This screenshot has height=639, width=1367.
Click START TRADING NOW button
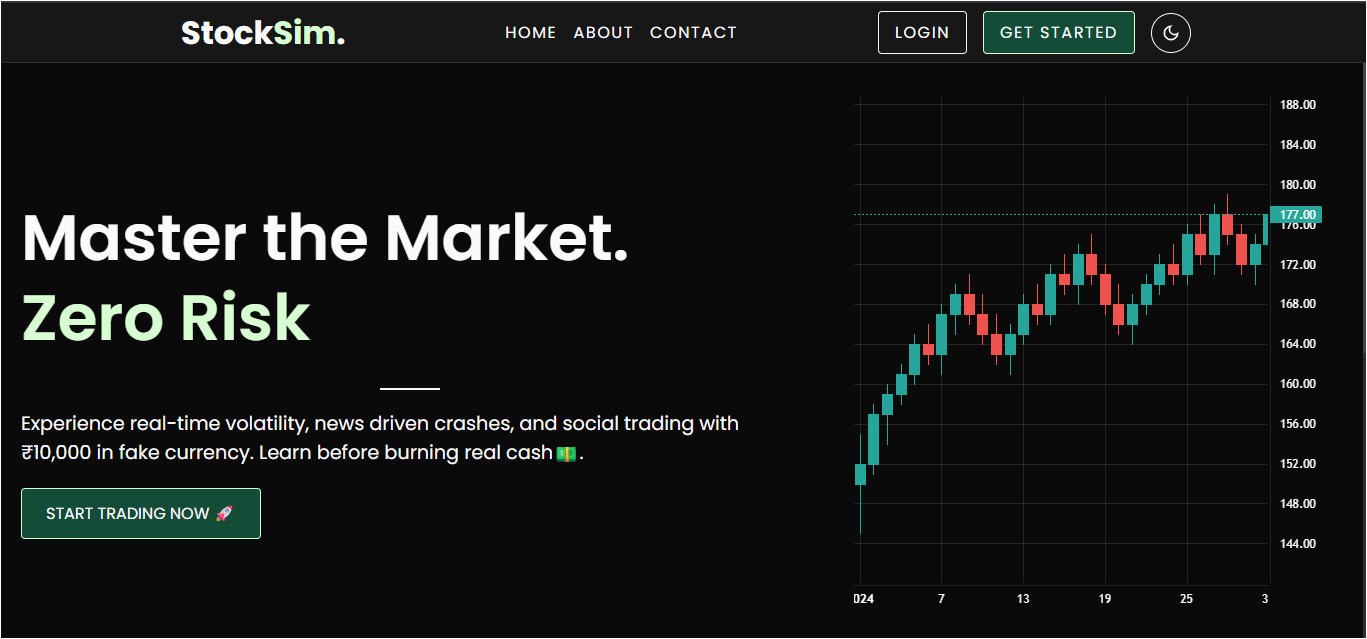pyautogui.click(x=140, y=513)
